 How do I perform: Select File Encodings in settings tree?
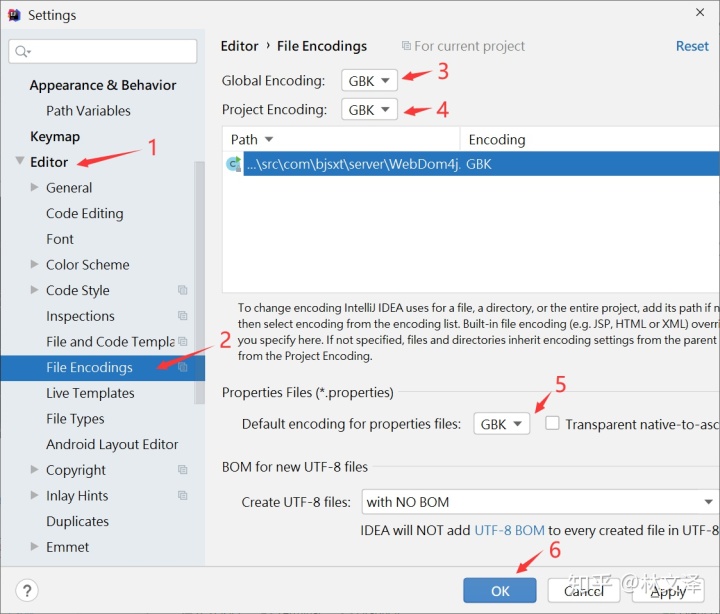[x=102, y=367]
